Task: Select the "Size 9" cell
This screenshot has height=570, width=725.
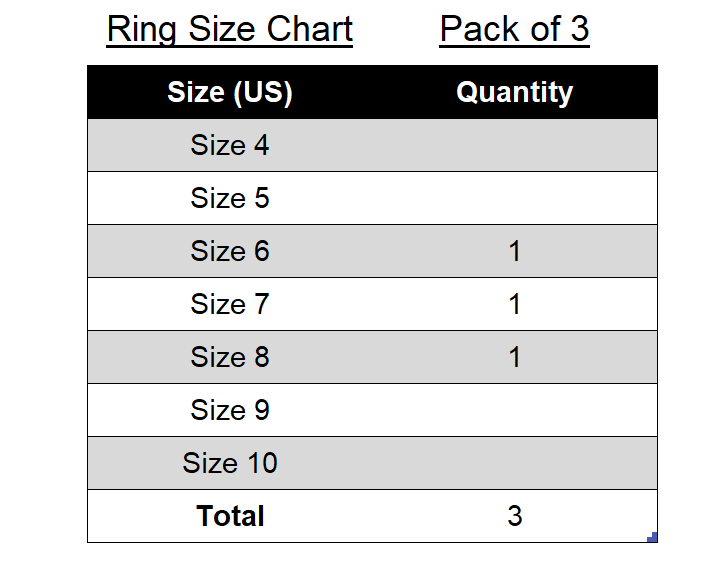Action: coord(230,411)
